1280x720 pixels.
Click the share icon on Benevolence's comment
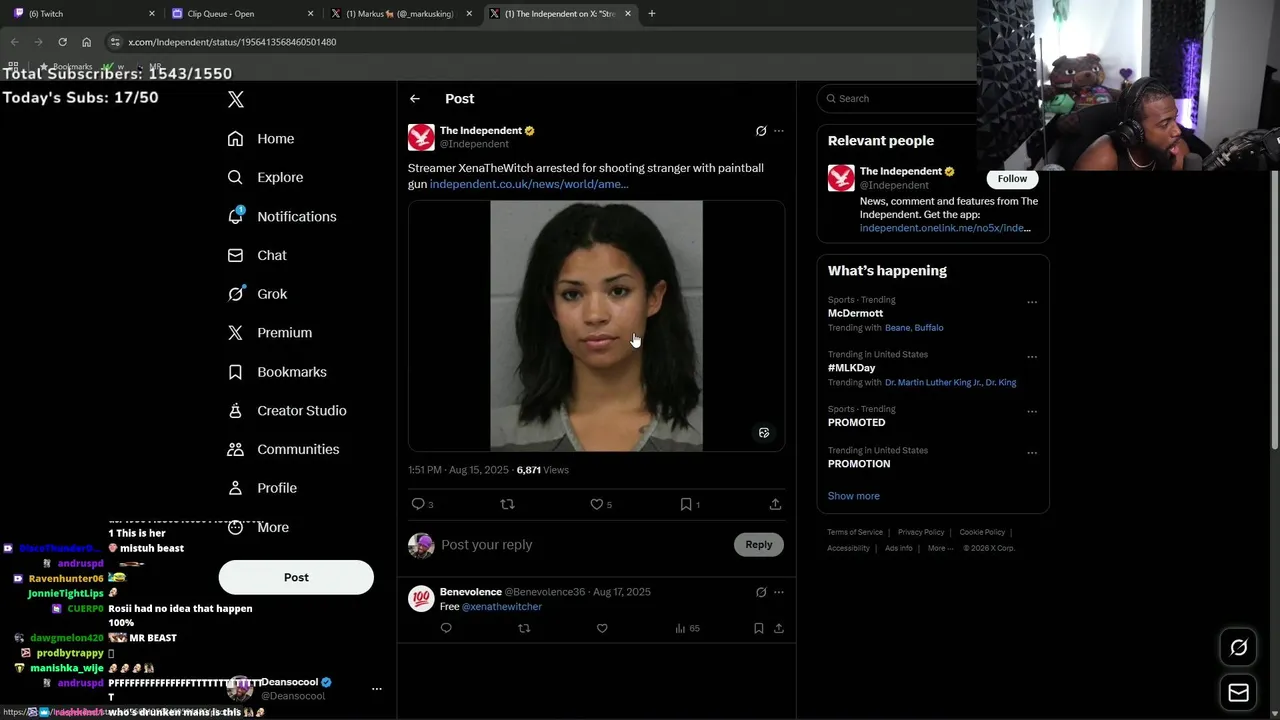tap(779, 628)
